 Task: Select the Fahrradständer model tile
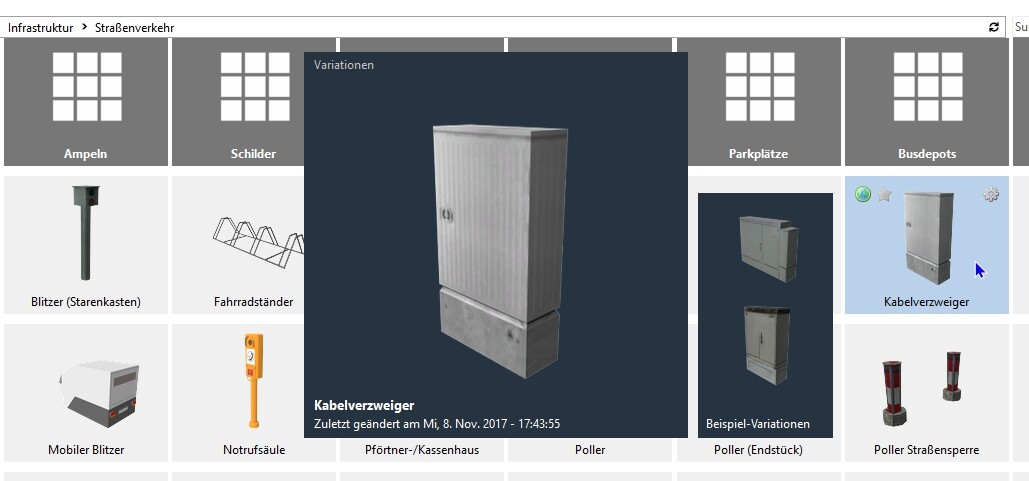click(238, 245)
